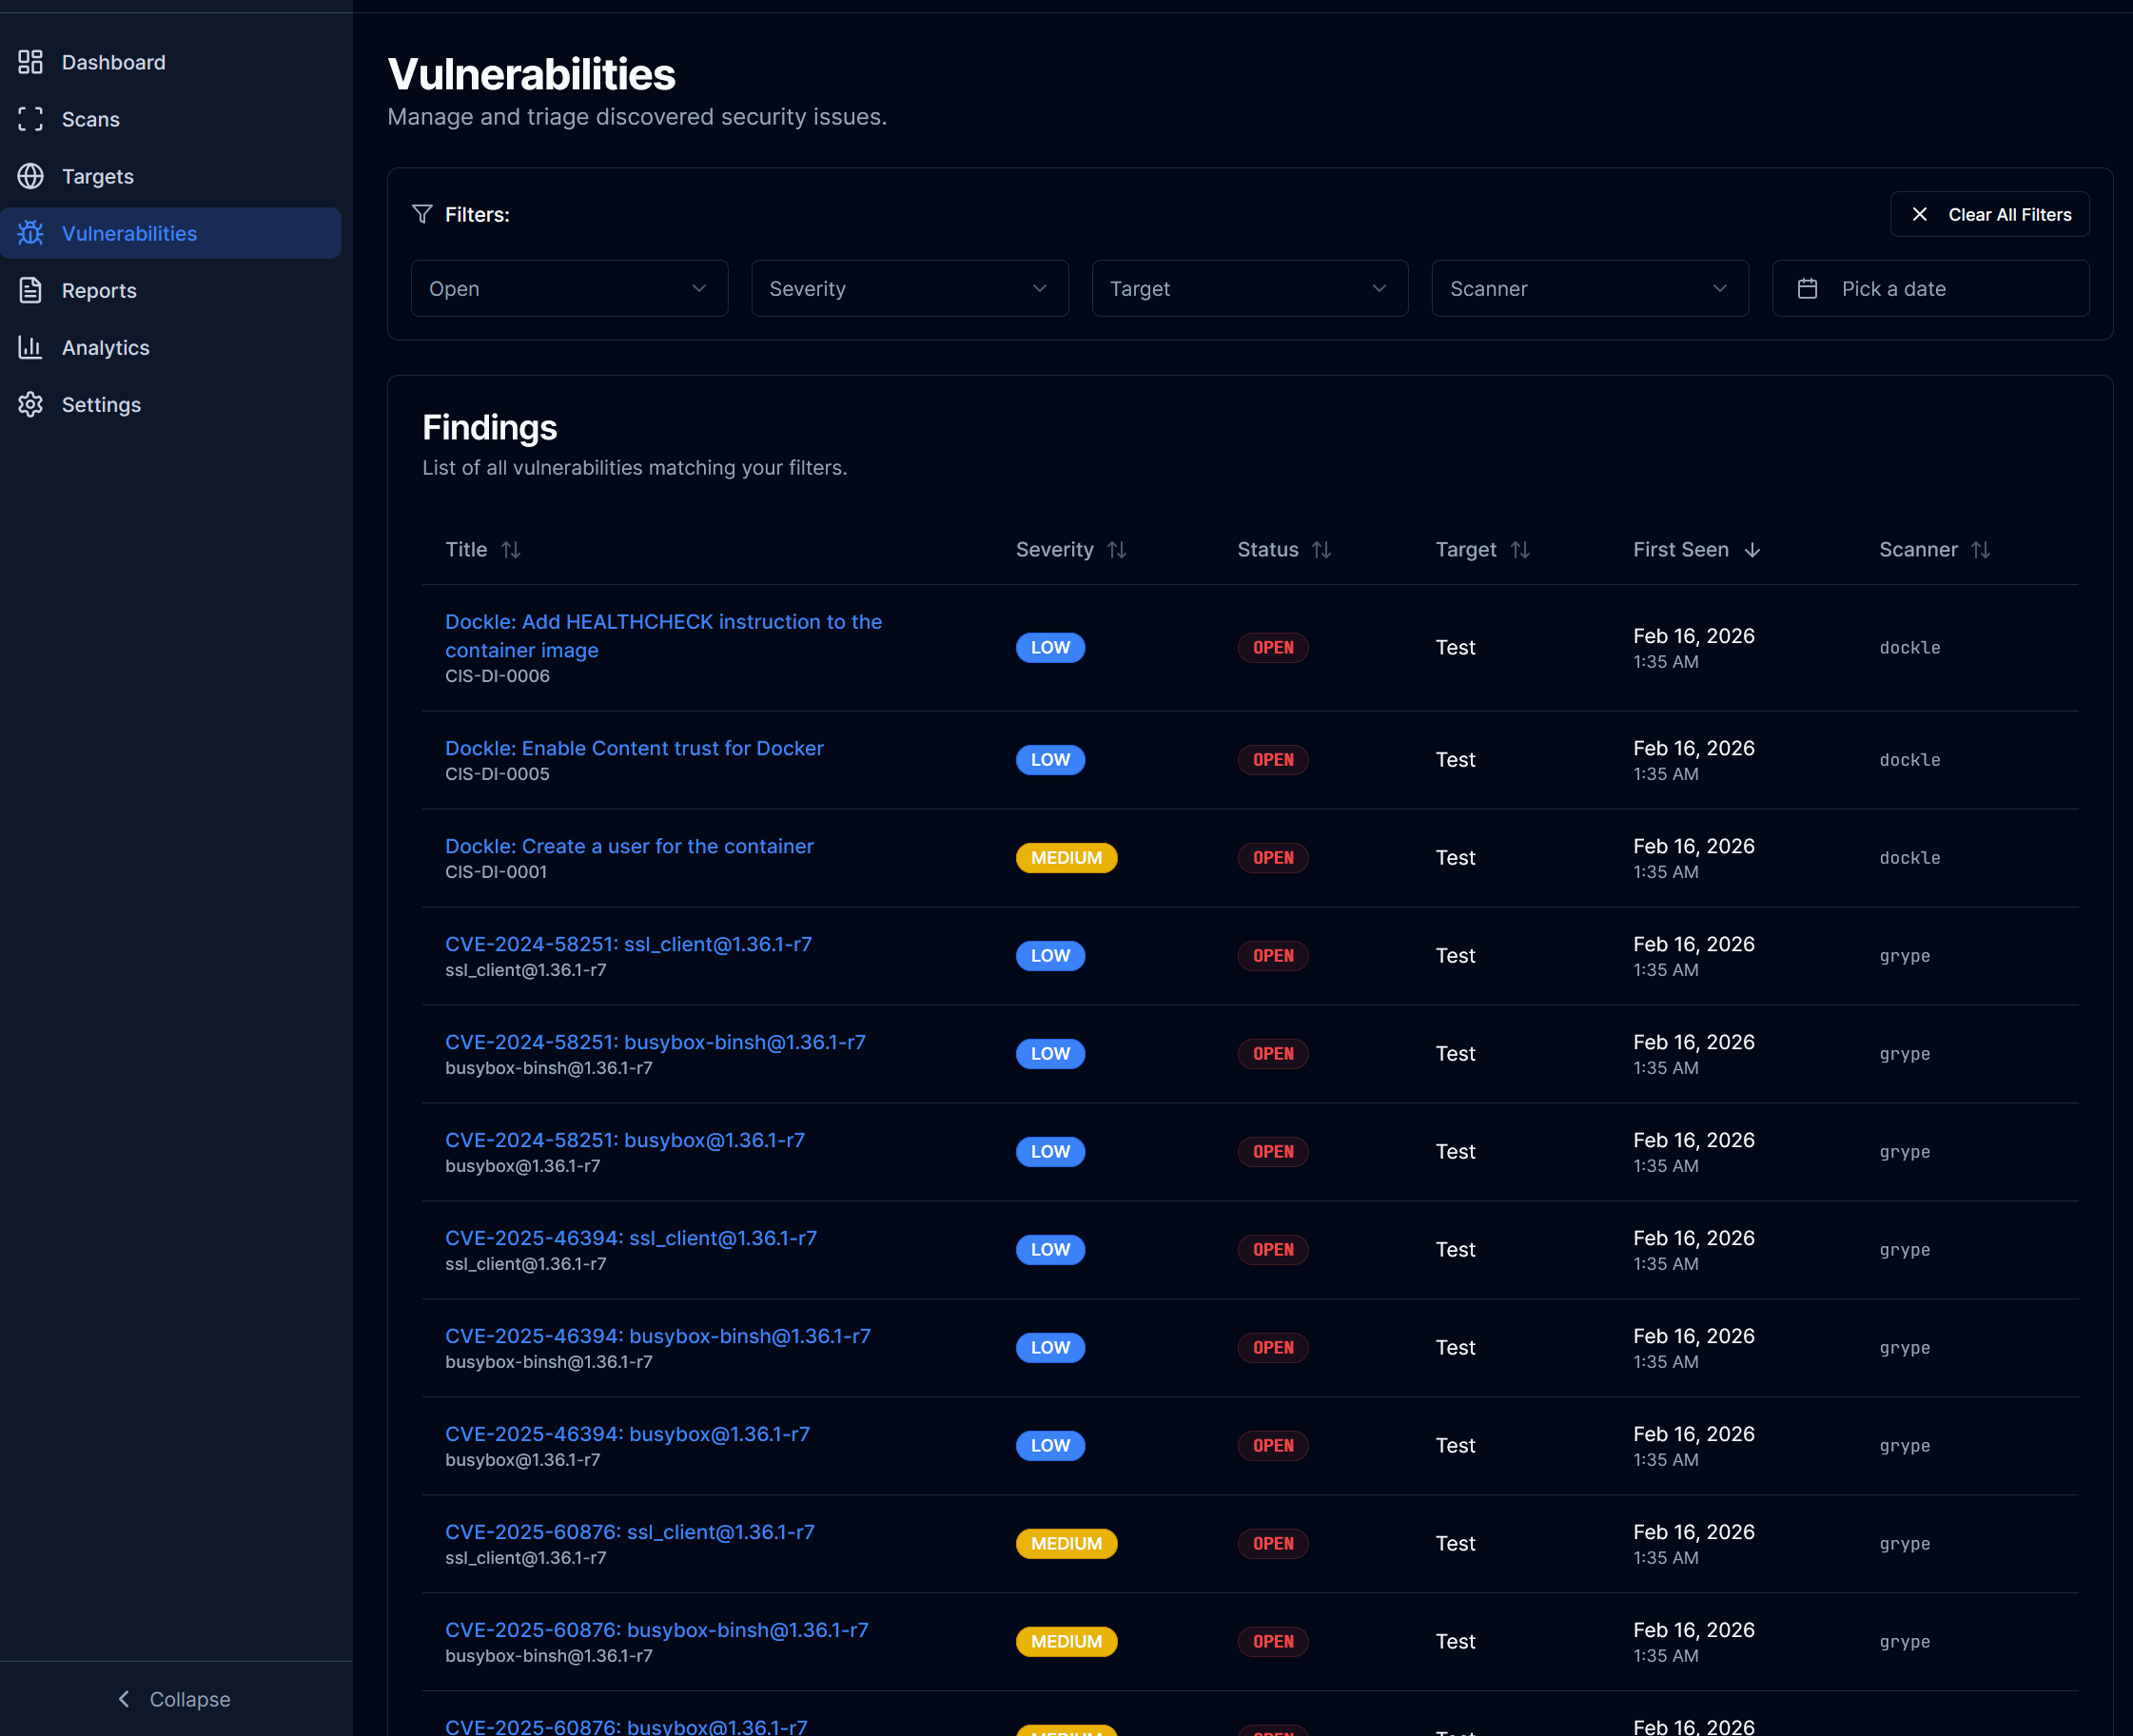Open the Severity filter dropdown

909,288
